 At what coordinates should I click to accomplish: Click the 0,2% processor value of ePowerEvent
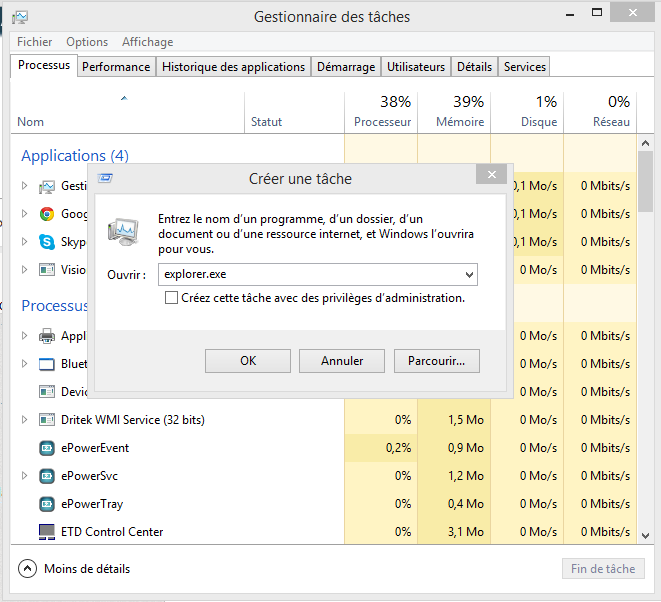[398, 448]
